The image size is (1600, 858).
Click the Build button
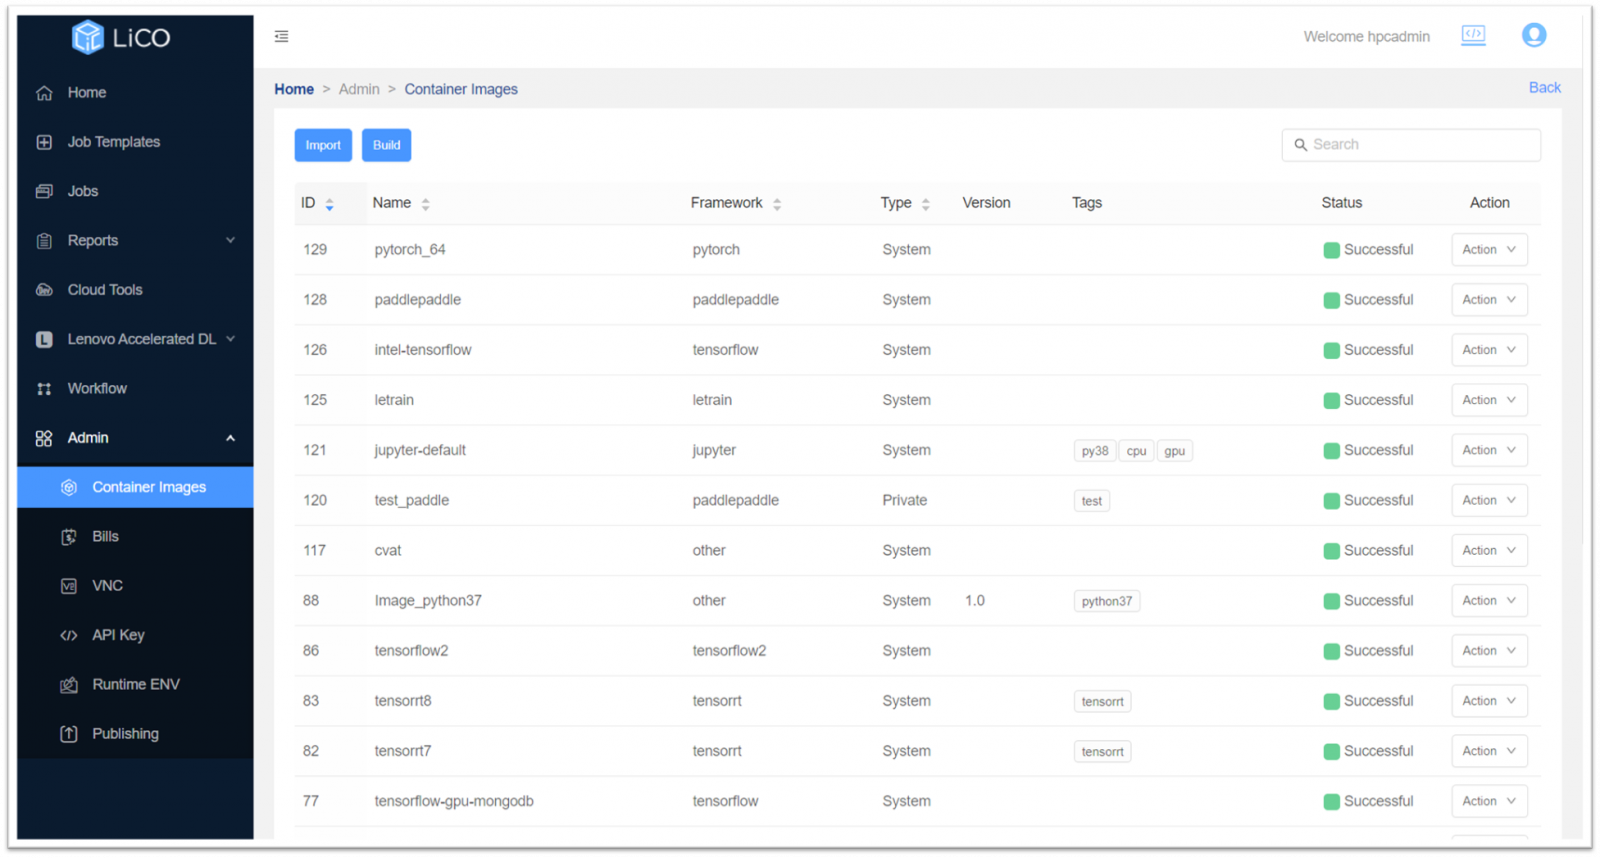(386, 145)
